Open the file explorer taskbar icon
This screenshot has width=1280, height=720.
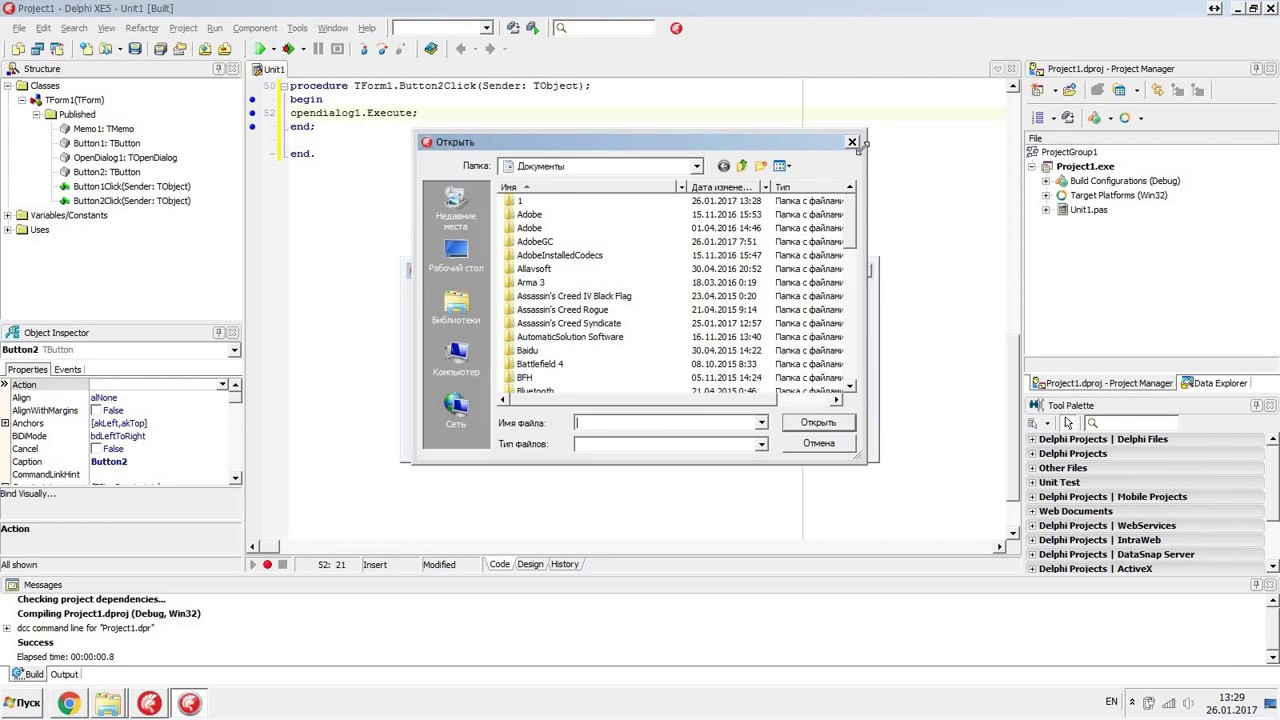point(109,703)
